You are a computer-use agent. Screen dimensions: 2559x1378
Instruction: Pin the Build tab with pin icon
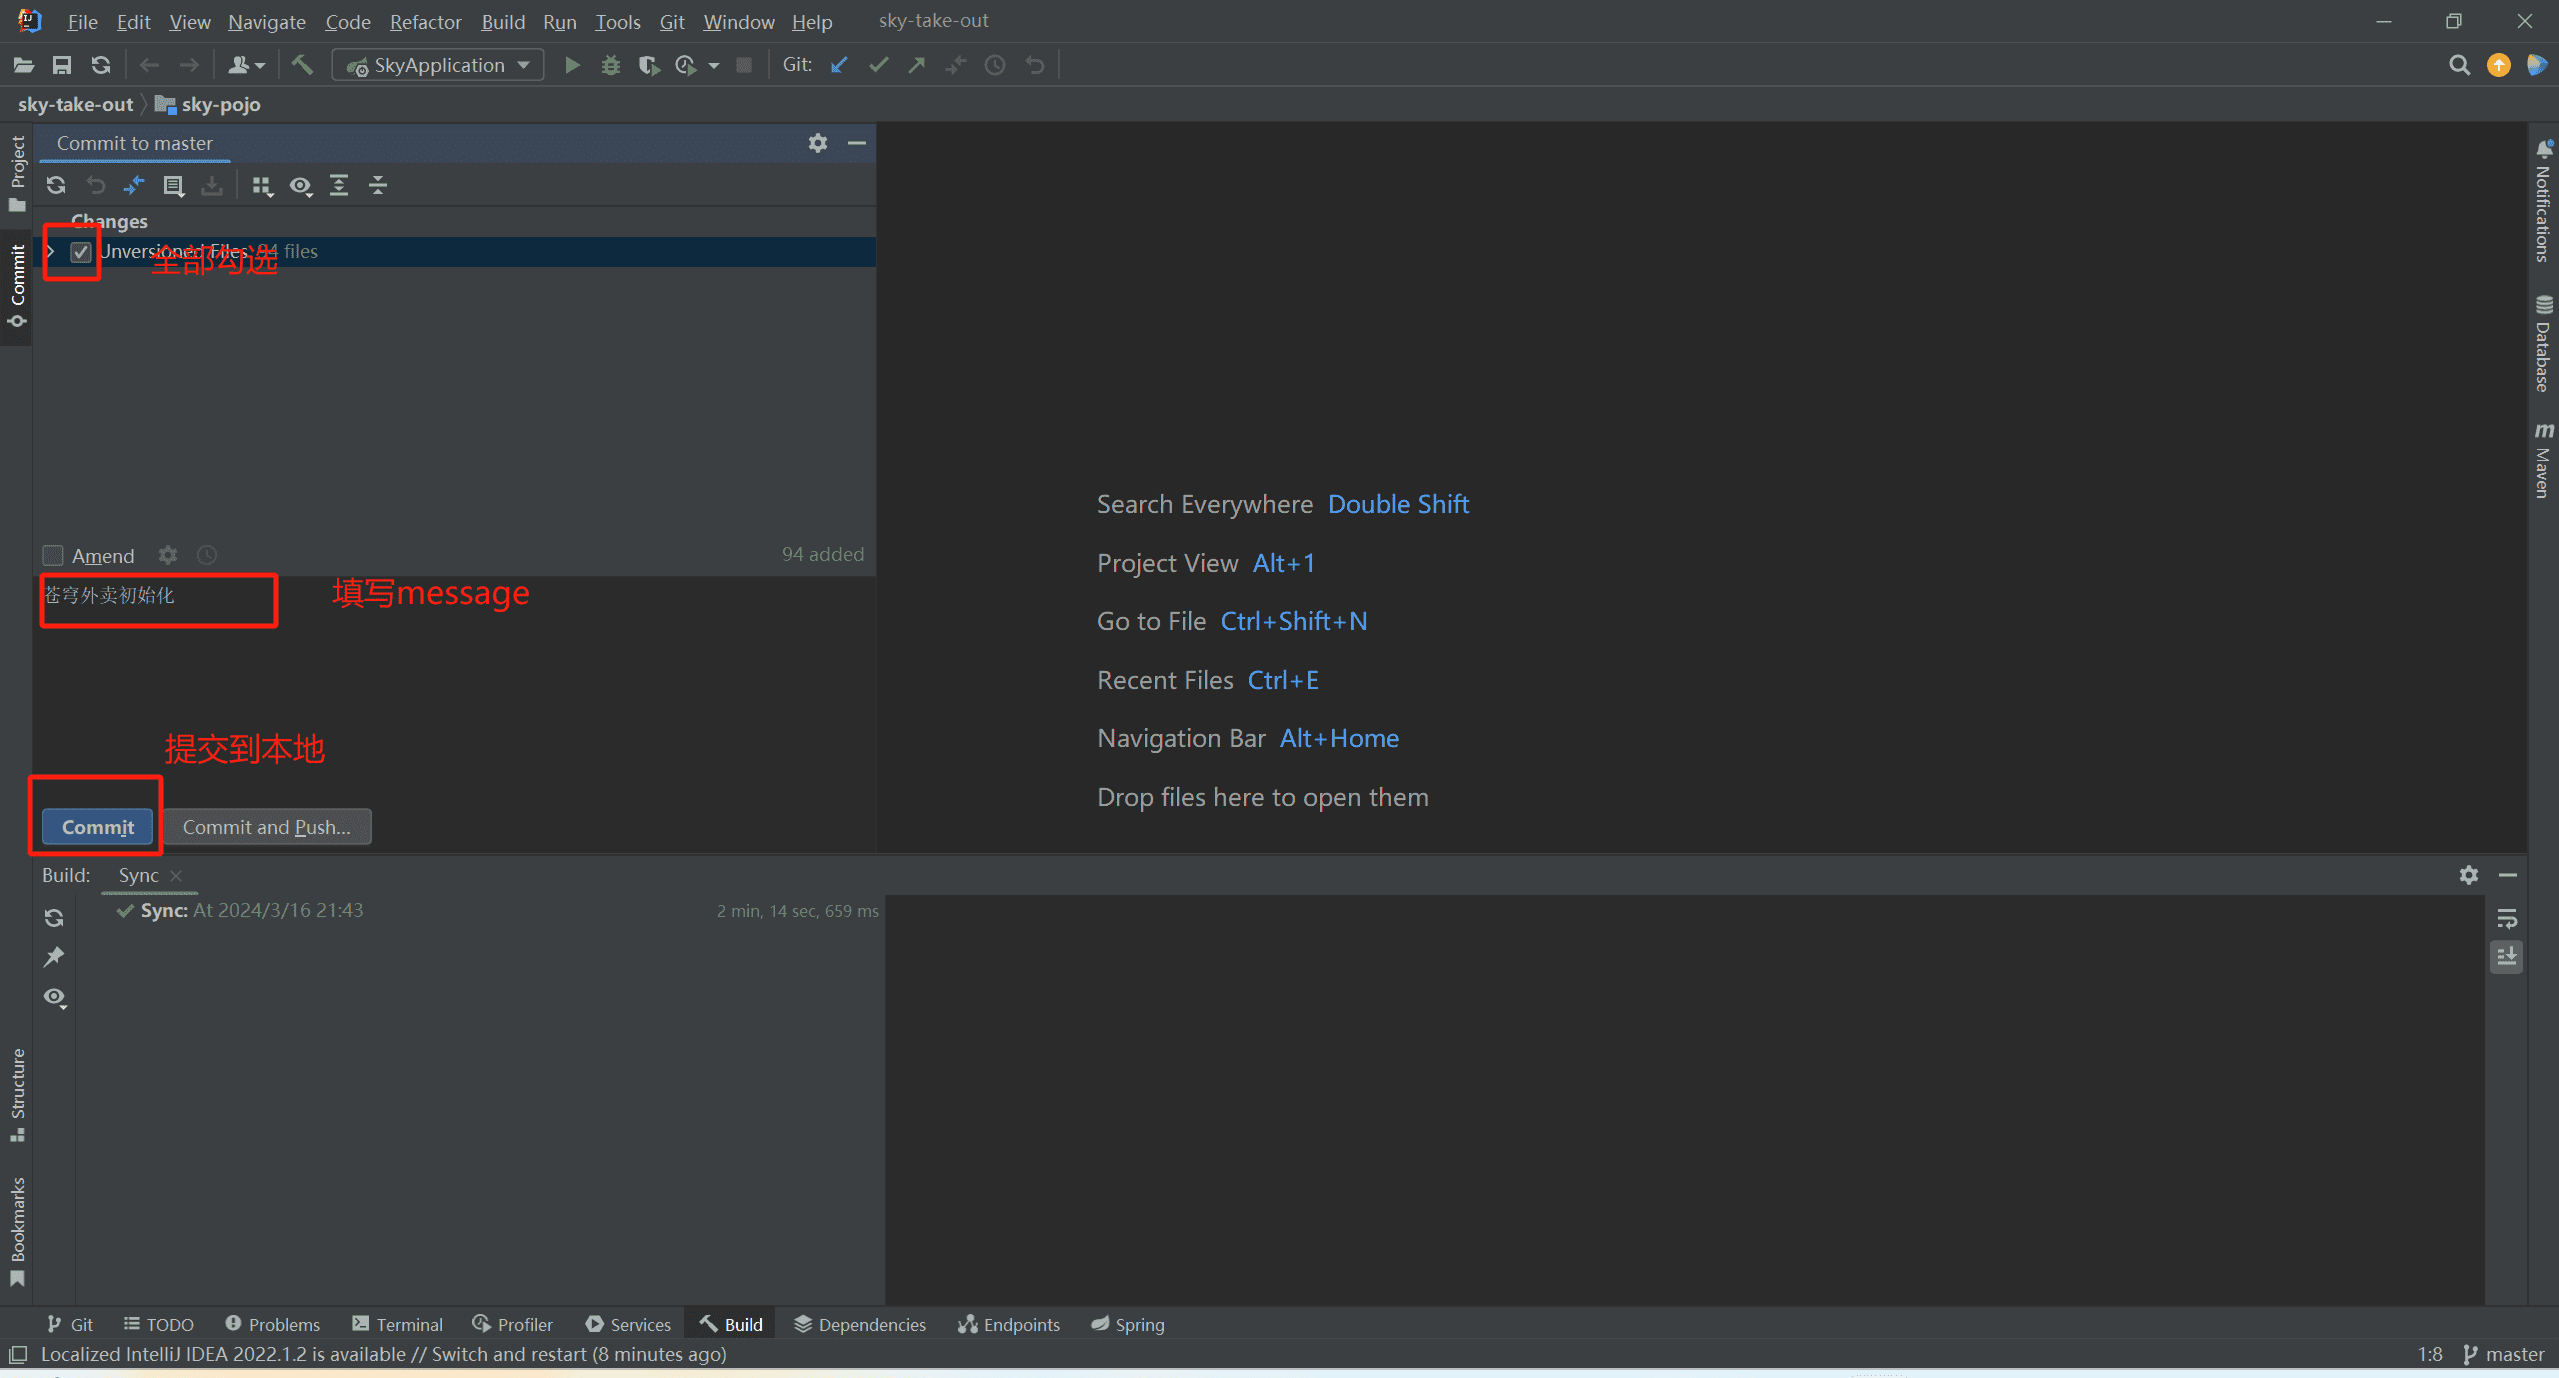point(54,957)
